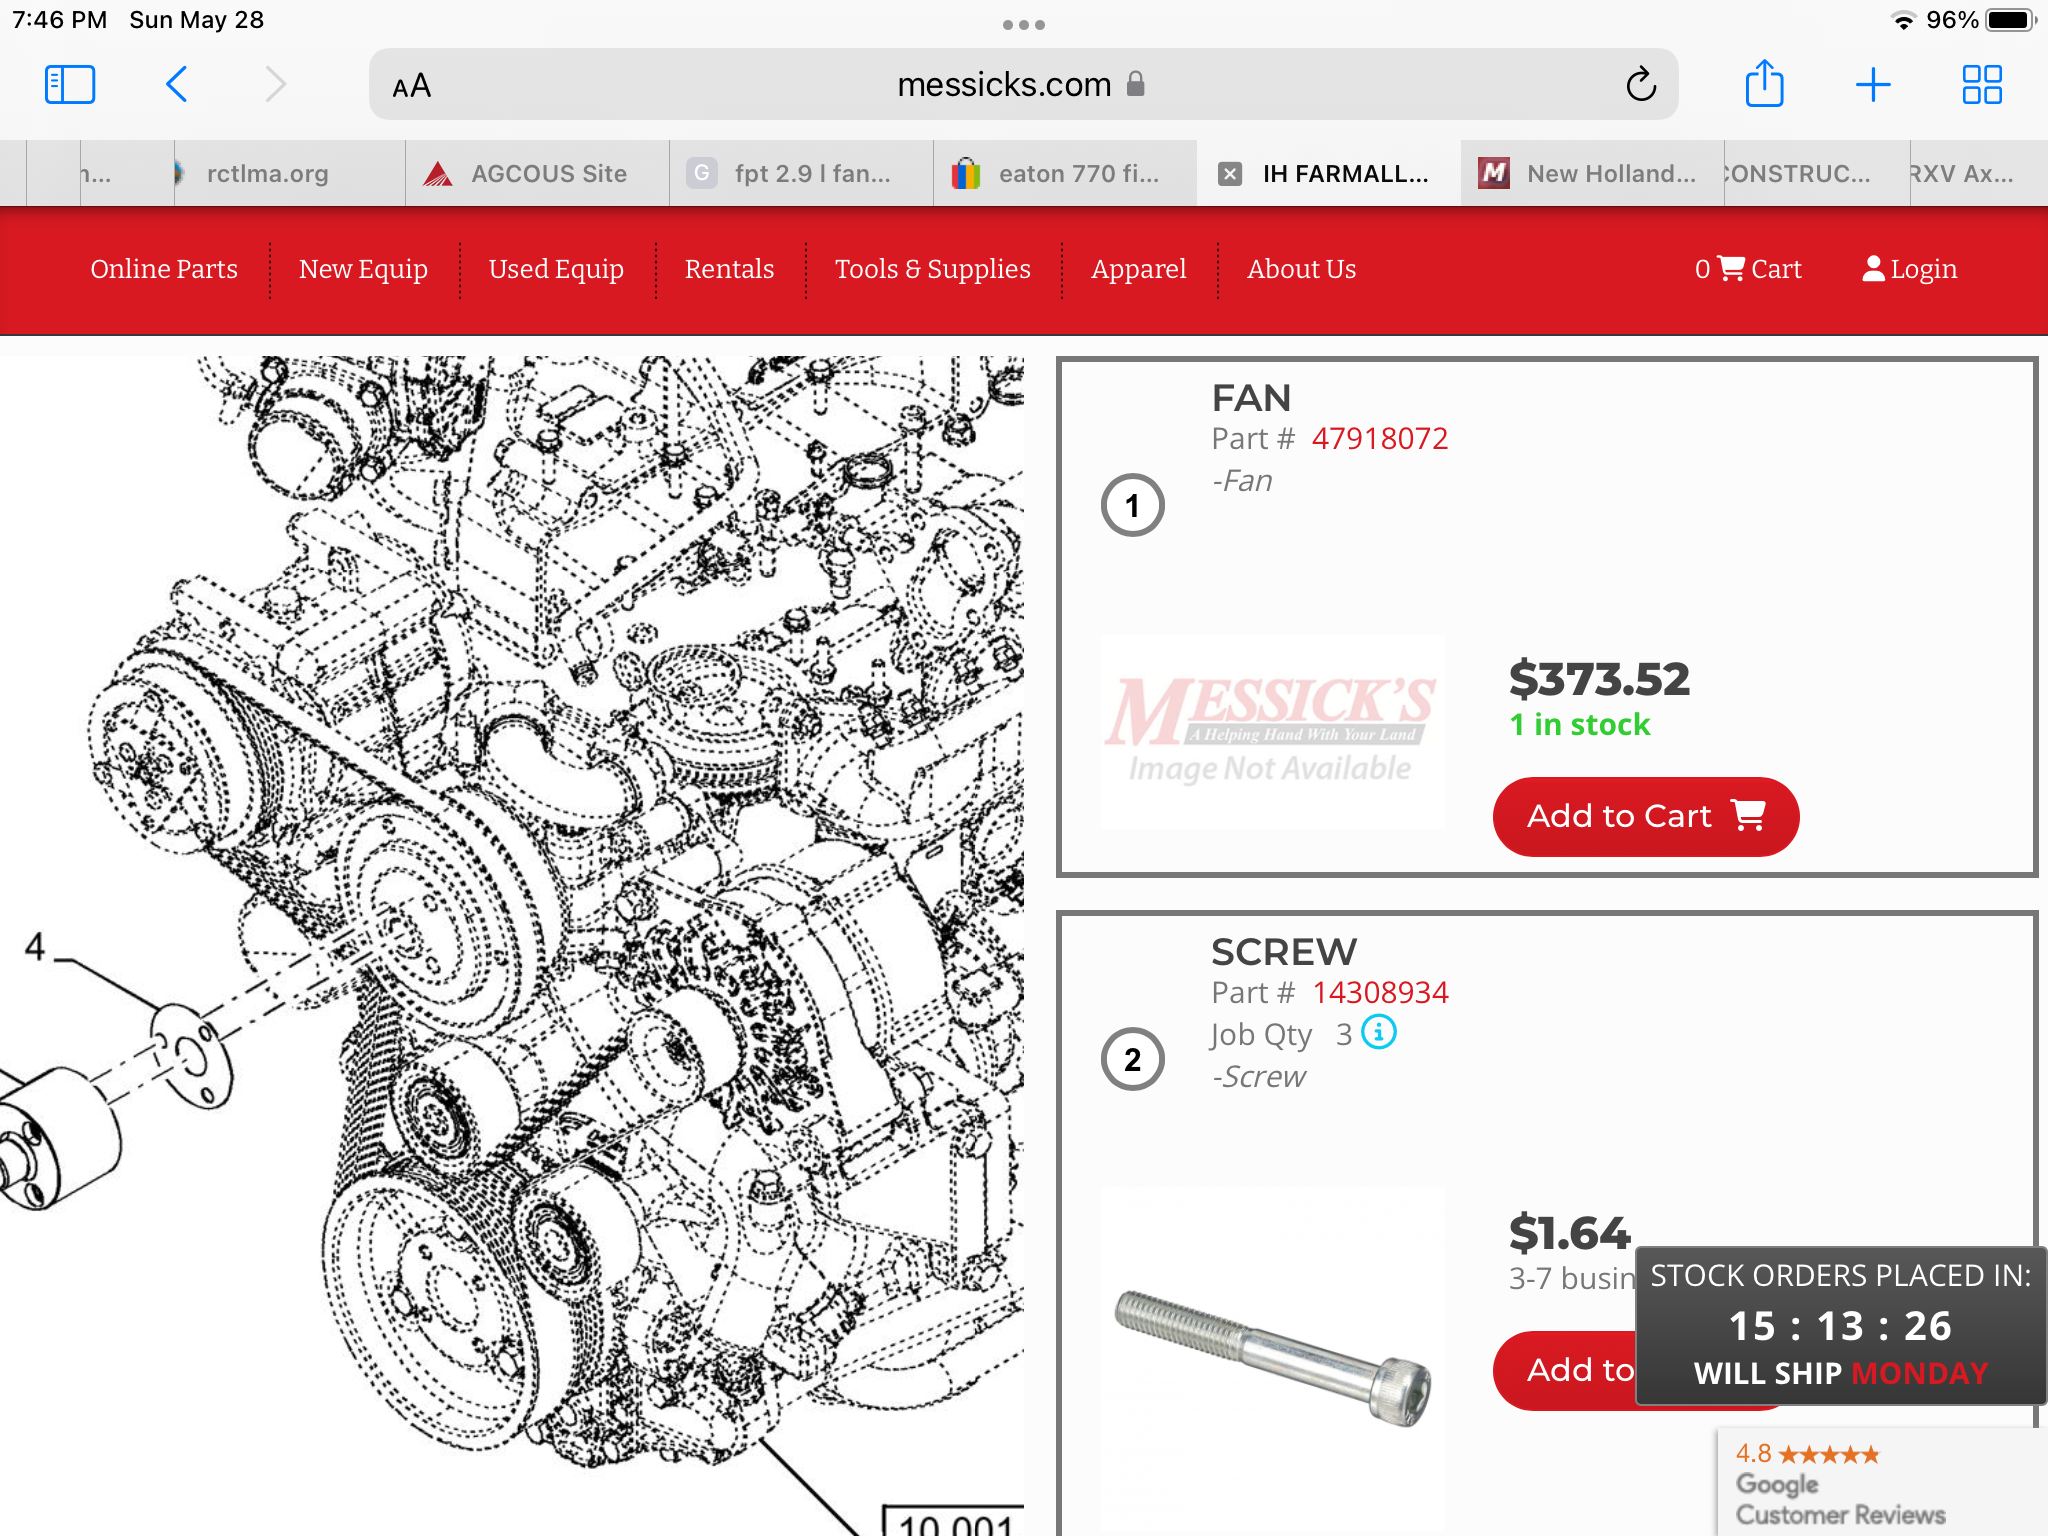
Task: Go forward to the next page
Action: coord(276,85)
